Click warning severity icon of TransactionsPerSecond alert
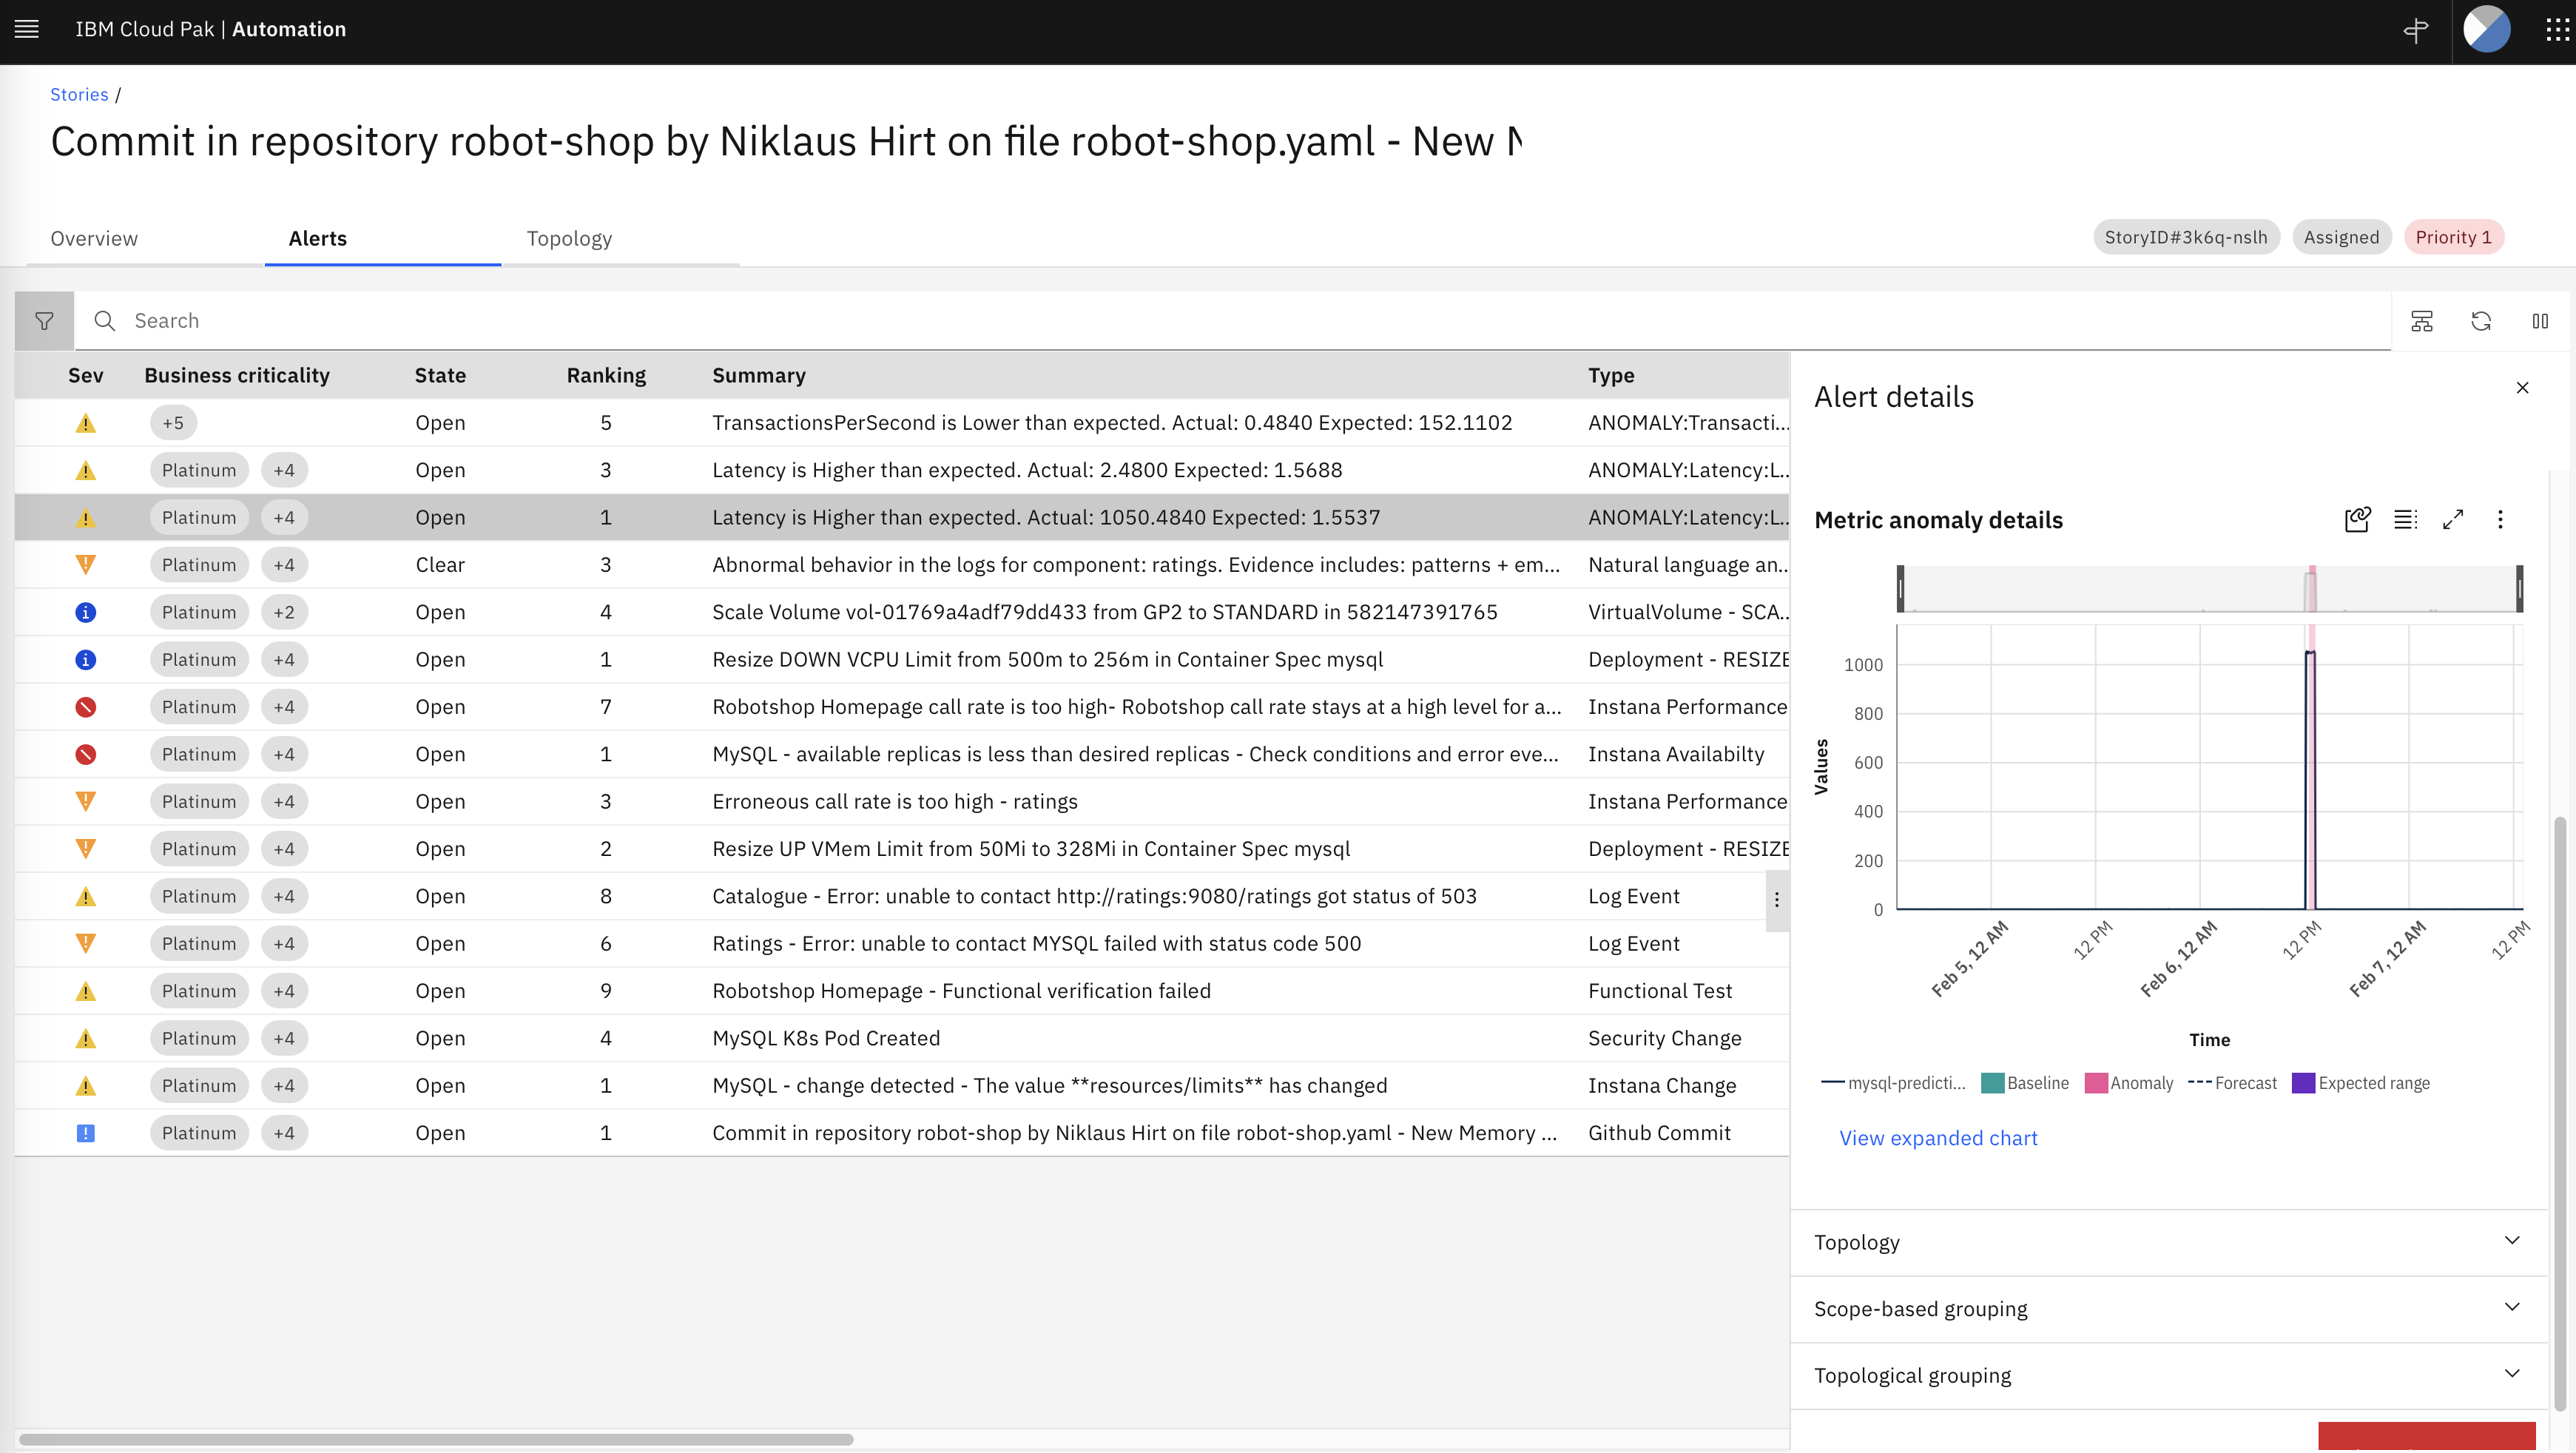2576x1453 pixels. coord(86,424)
